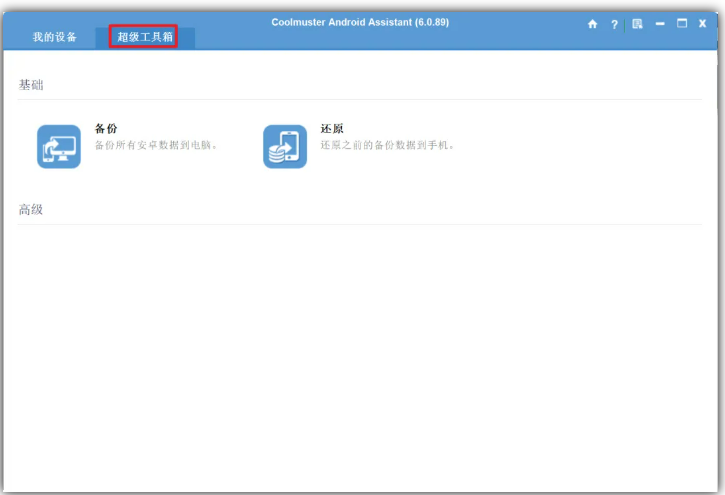725x495 pixels.
Task: Click the Home icon in title bar
Action: click(x=592, y=24)
